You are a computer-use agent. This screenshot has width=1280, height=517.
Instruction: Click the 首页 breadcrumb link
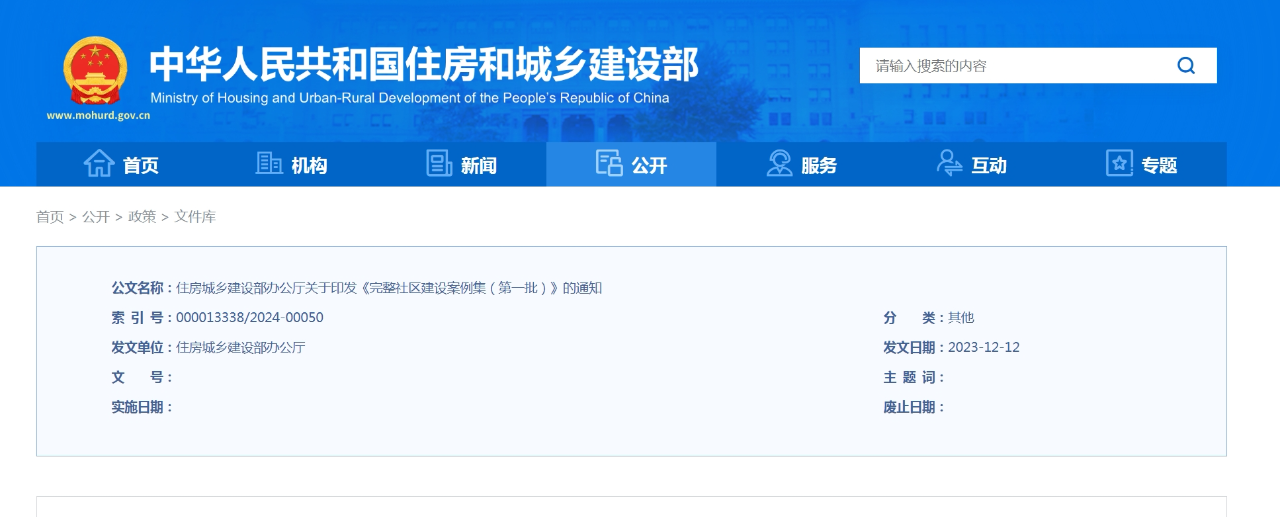click(x=50, y=217)
